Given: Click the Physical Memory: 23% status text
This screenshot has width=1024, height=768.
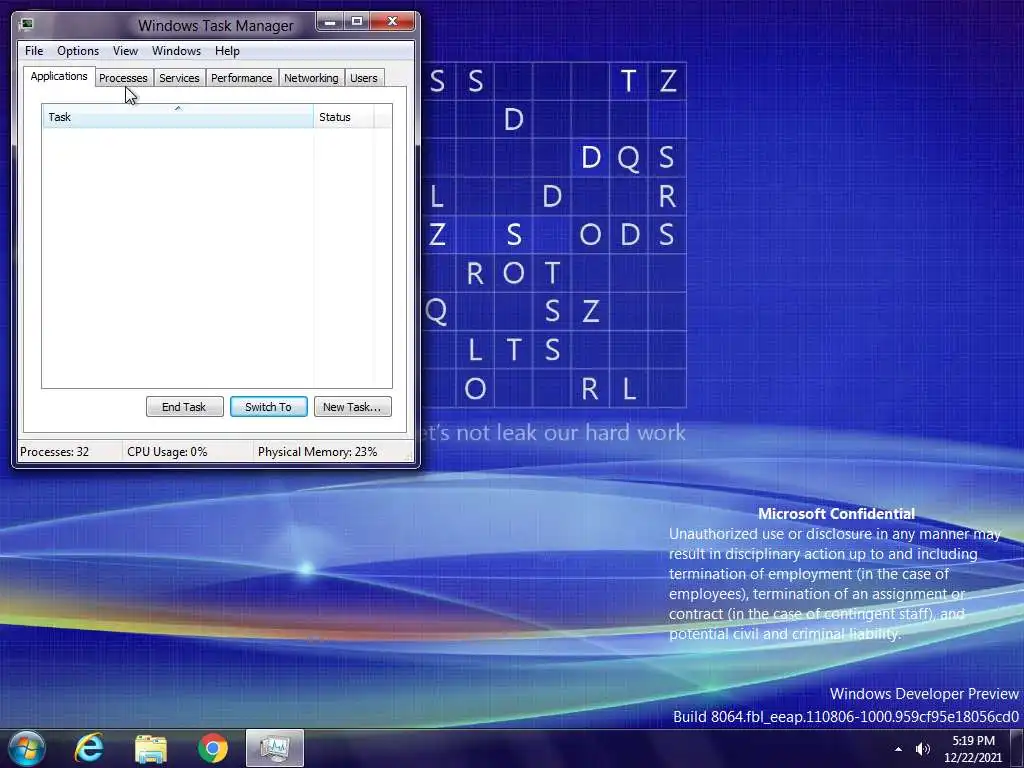Looking at the screenshot, I should coord(317,452).
